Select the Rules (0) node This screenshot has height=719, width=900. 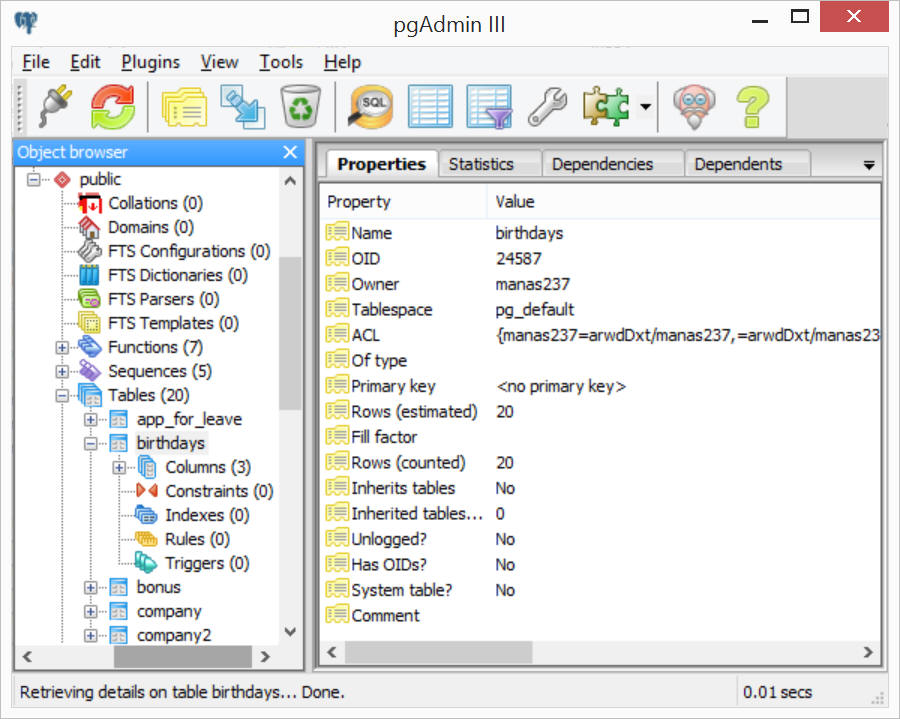(197, 539)
